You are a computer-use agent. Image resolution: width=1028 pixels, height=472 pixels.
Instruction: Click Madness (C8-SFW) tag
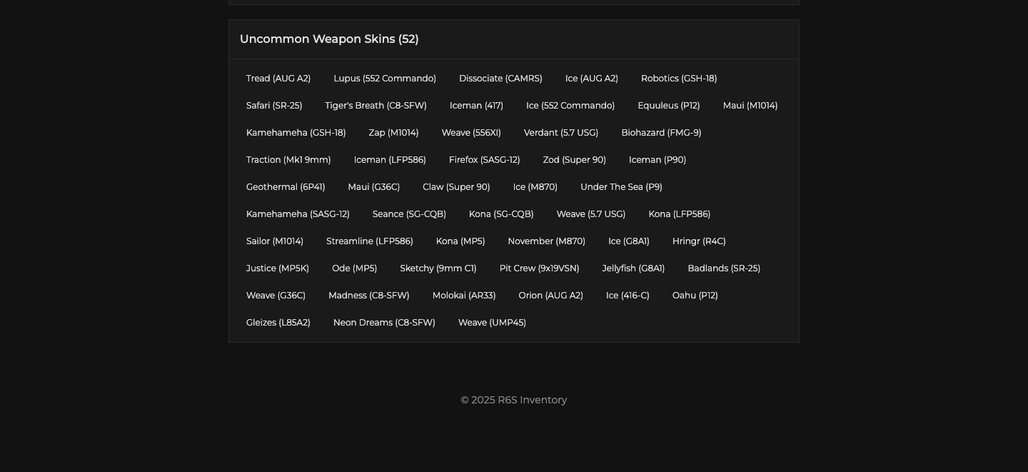coord(368,296)
